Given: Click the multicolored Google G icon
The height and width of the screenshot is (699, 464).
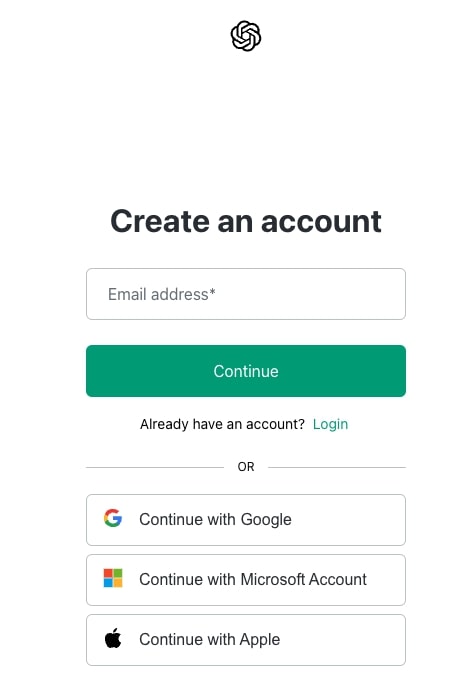Looking at the screenshot, I should (113, 518).
